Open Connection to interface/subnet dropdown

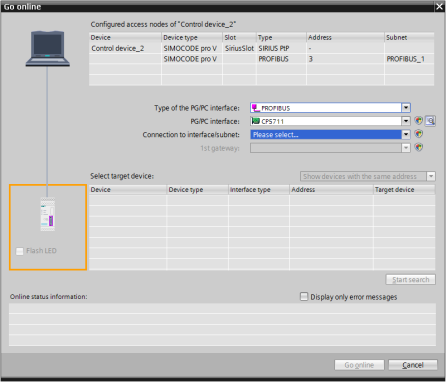406,134
